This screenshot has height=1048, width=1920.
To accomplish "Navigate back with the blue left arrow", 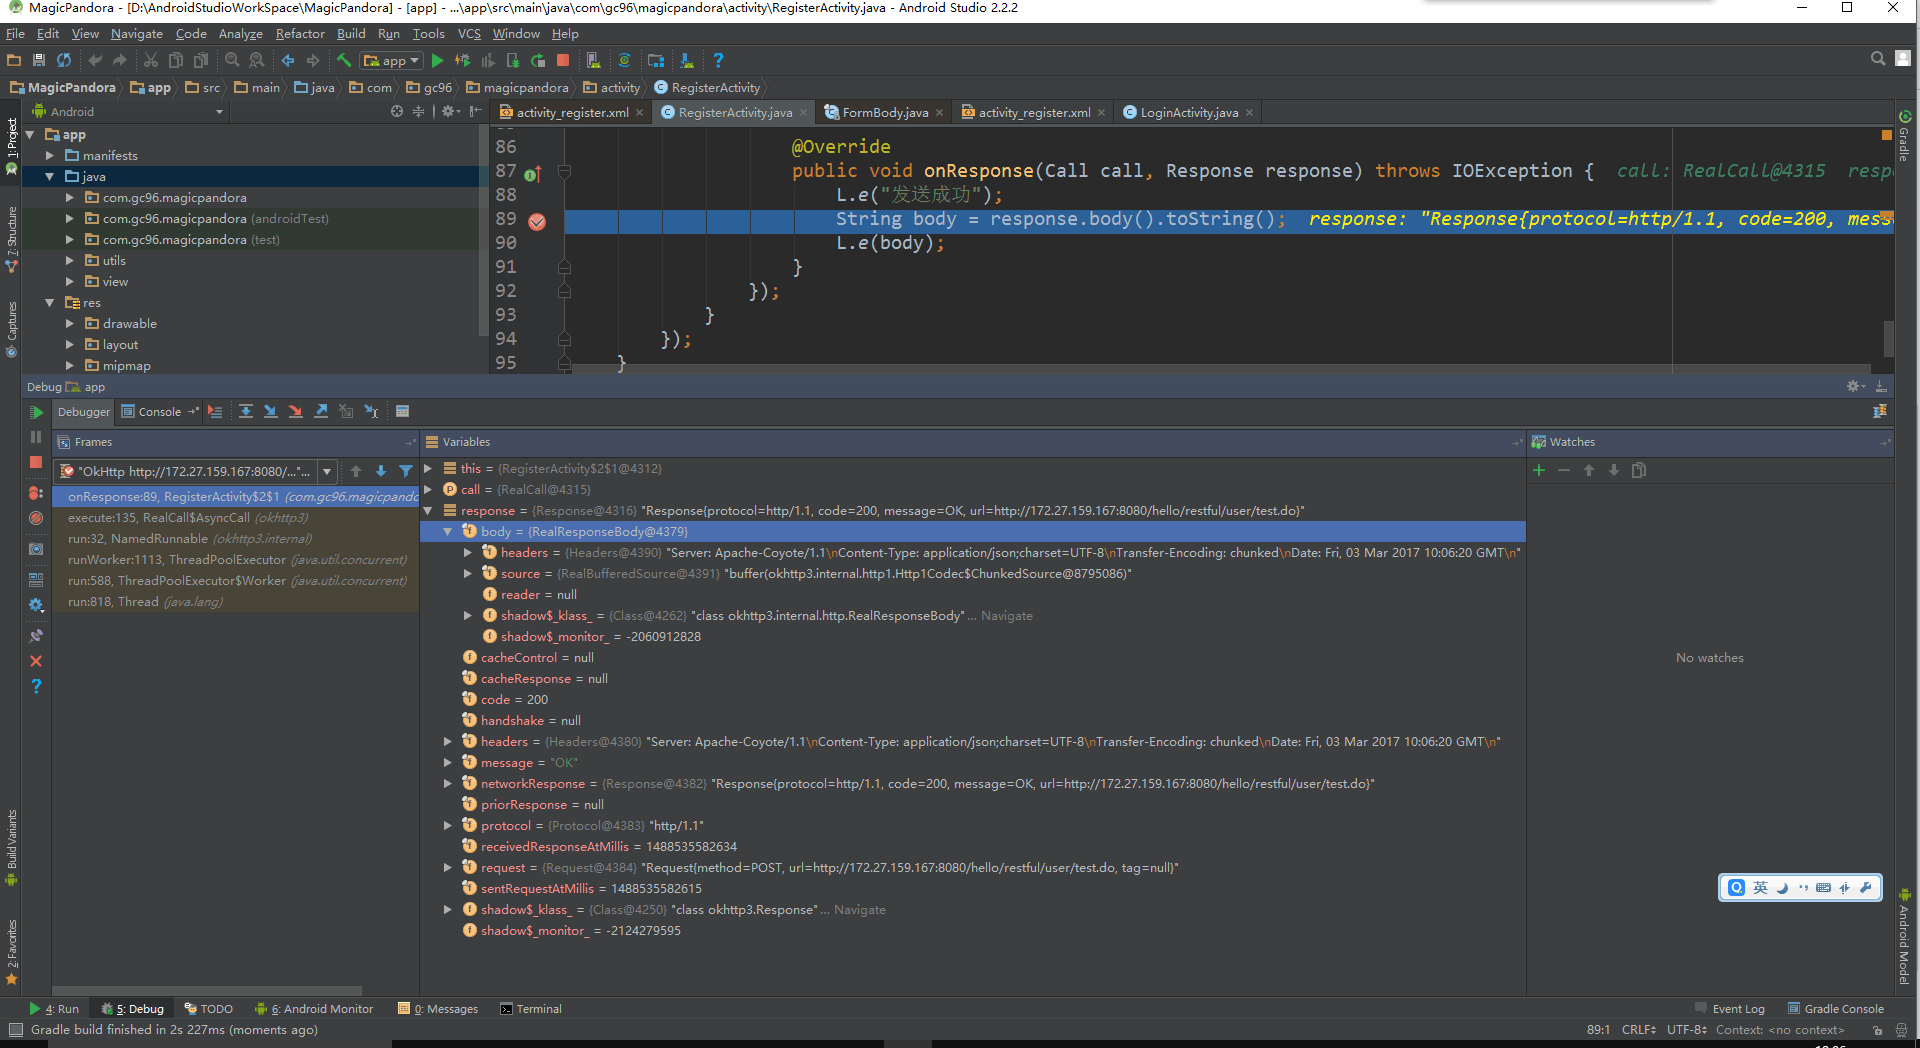I will click(x=288, y=61).
